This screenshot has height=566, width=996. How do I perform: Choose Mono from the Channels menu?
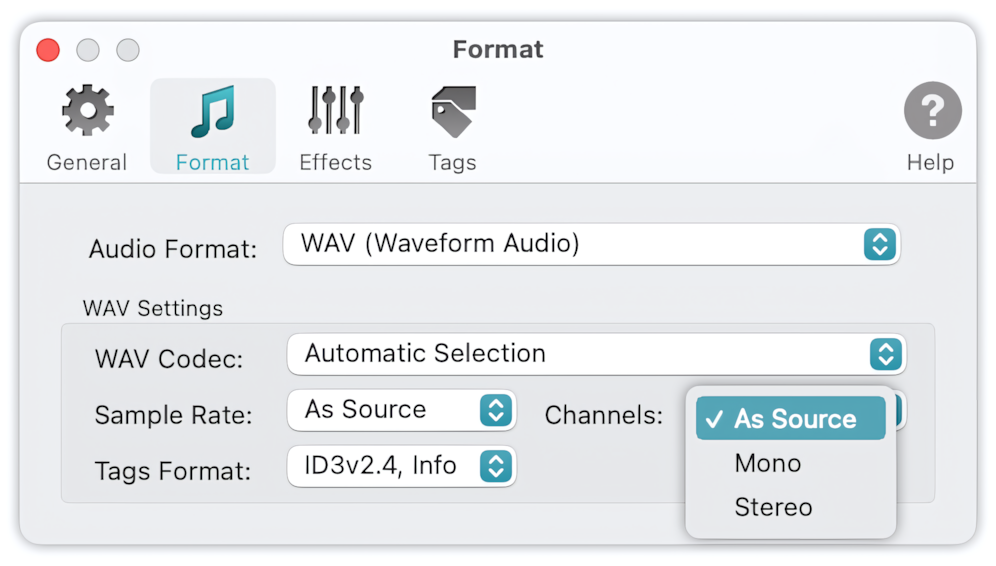[768, 463]
